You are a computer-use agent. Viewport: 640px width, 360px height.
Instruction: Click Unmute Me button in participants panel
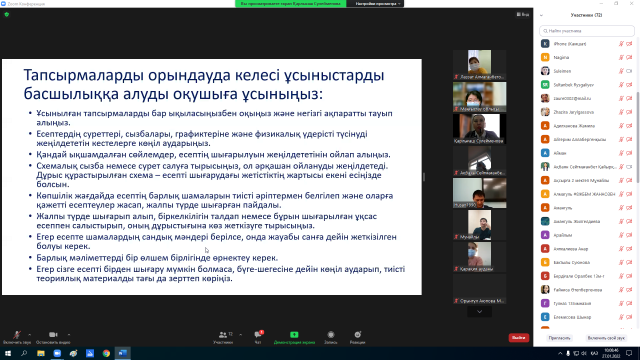(x=606, y=338)
